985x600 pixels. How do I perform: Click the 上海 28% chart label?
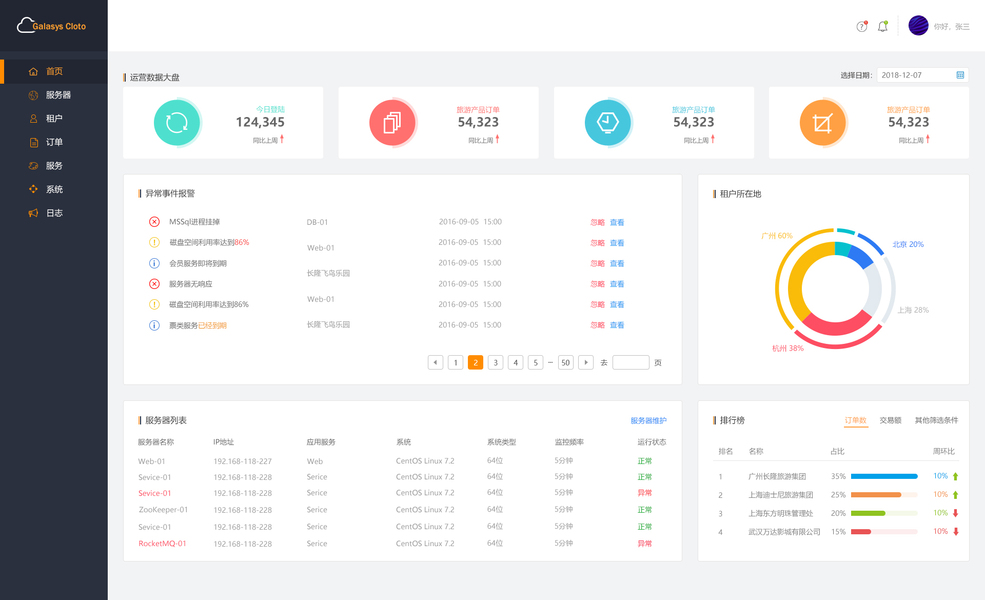click(x=913, y=310)
